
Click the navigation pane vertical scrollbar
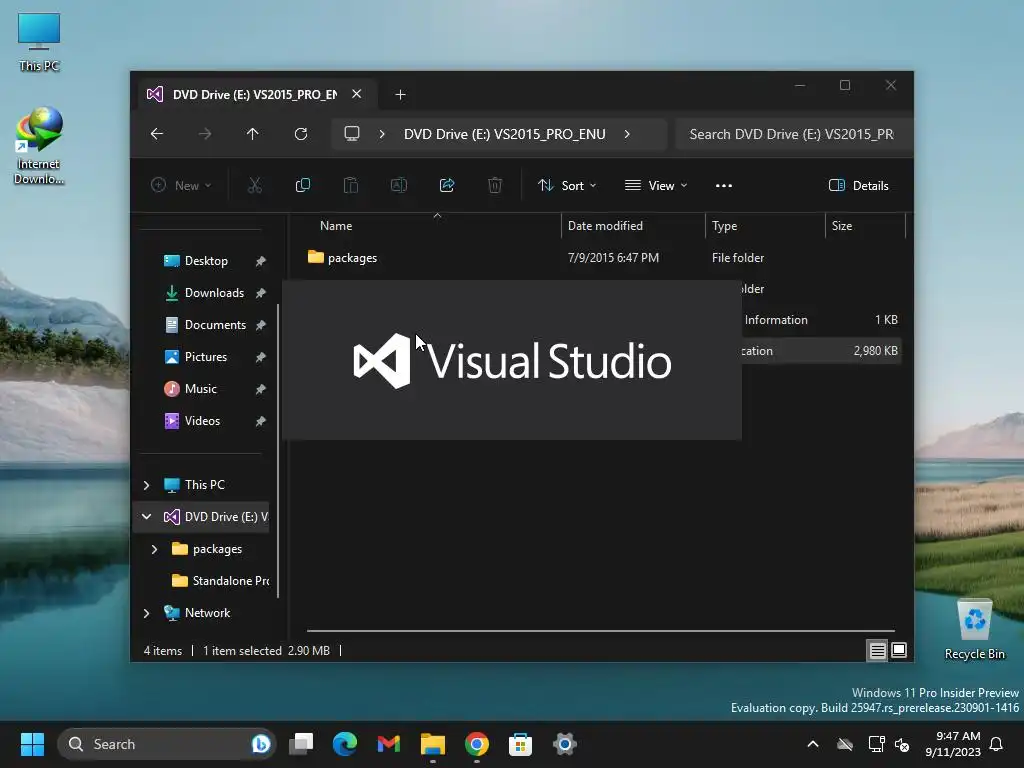[x=278, y=451]
